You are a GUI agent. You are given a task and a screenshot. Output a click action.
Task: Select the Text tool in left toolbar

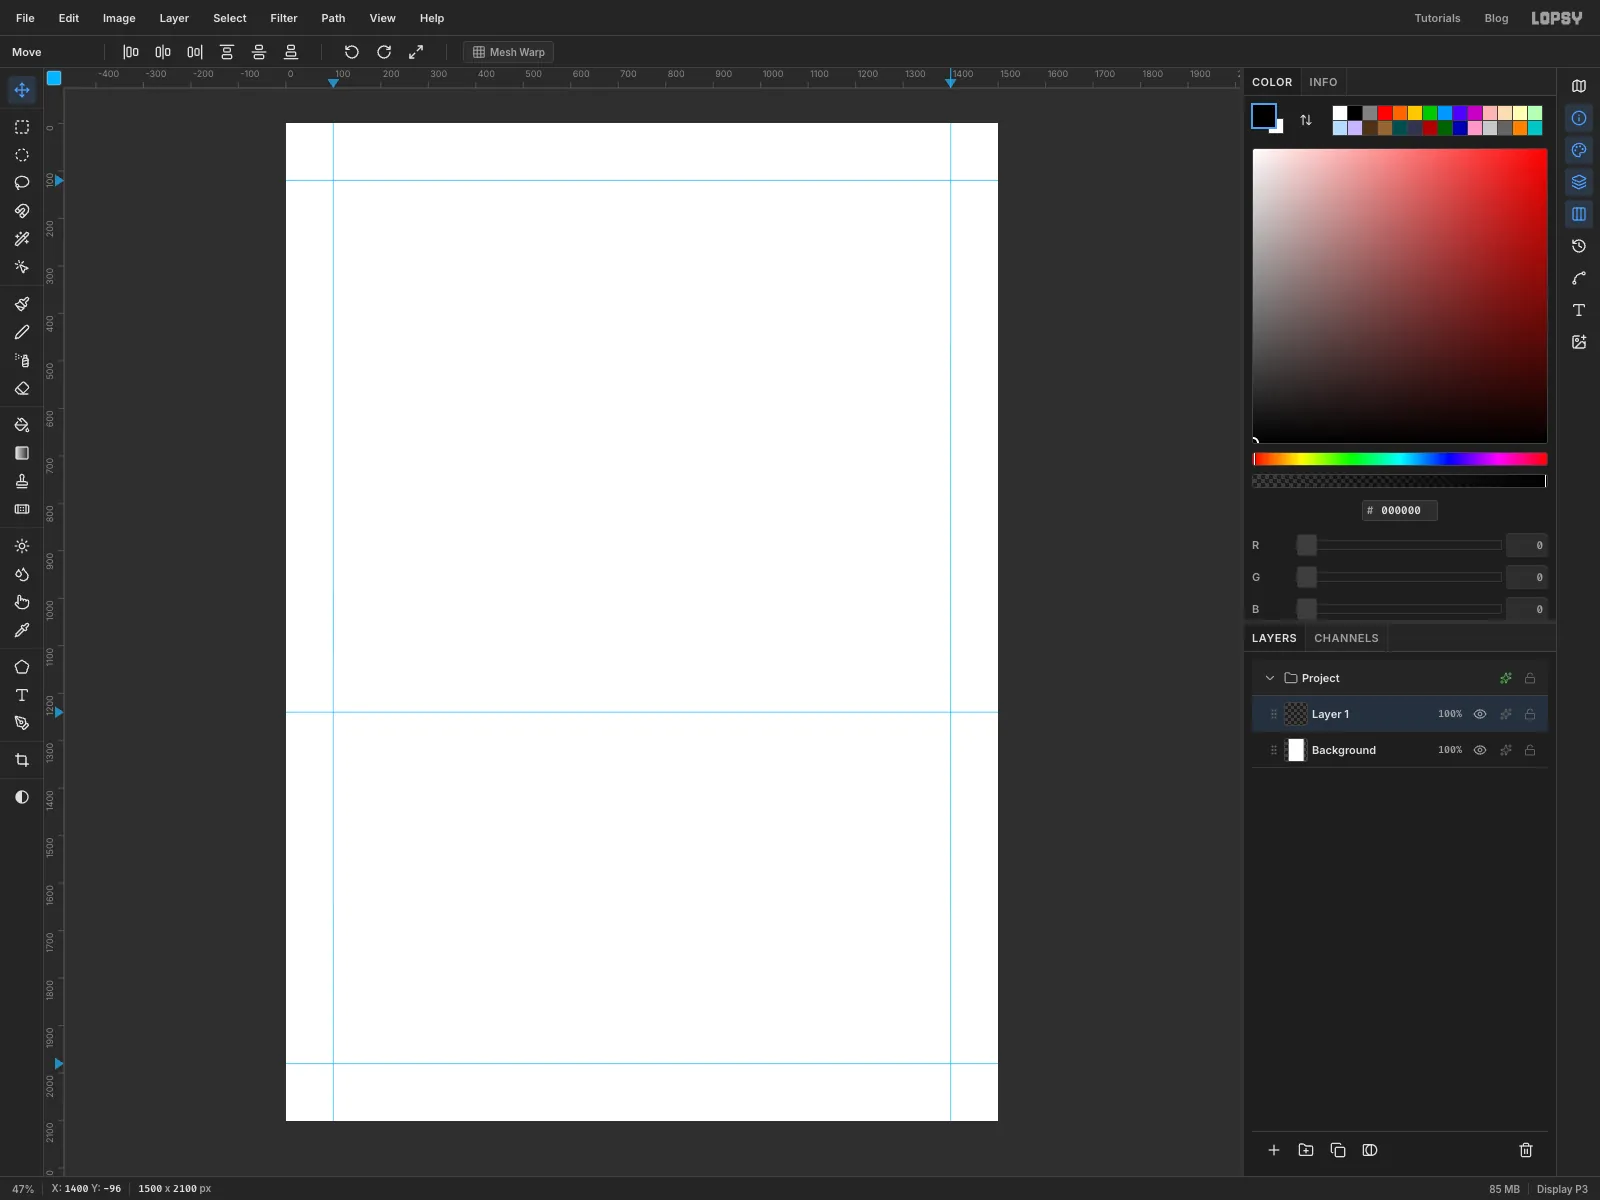pyautogui.click(x=22, y=695)
